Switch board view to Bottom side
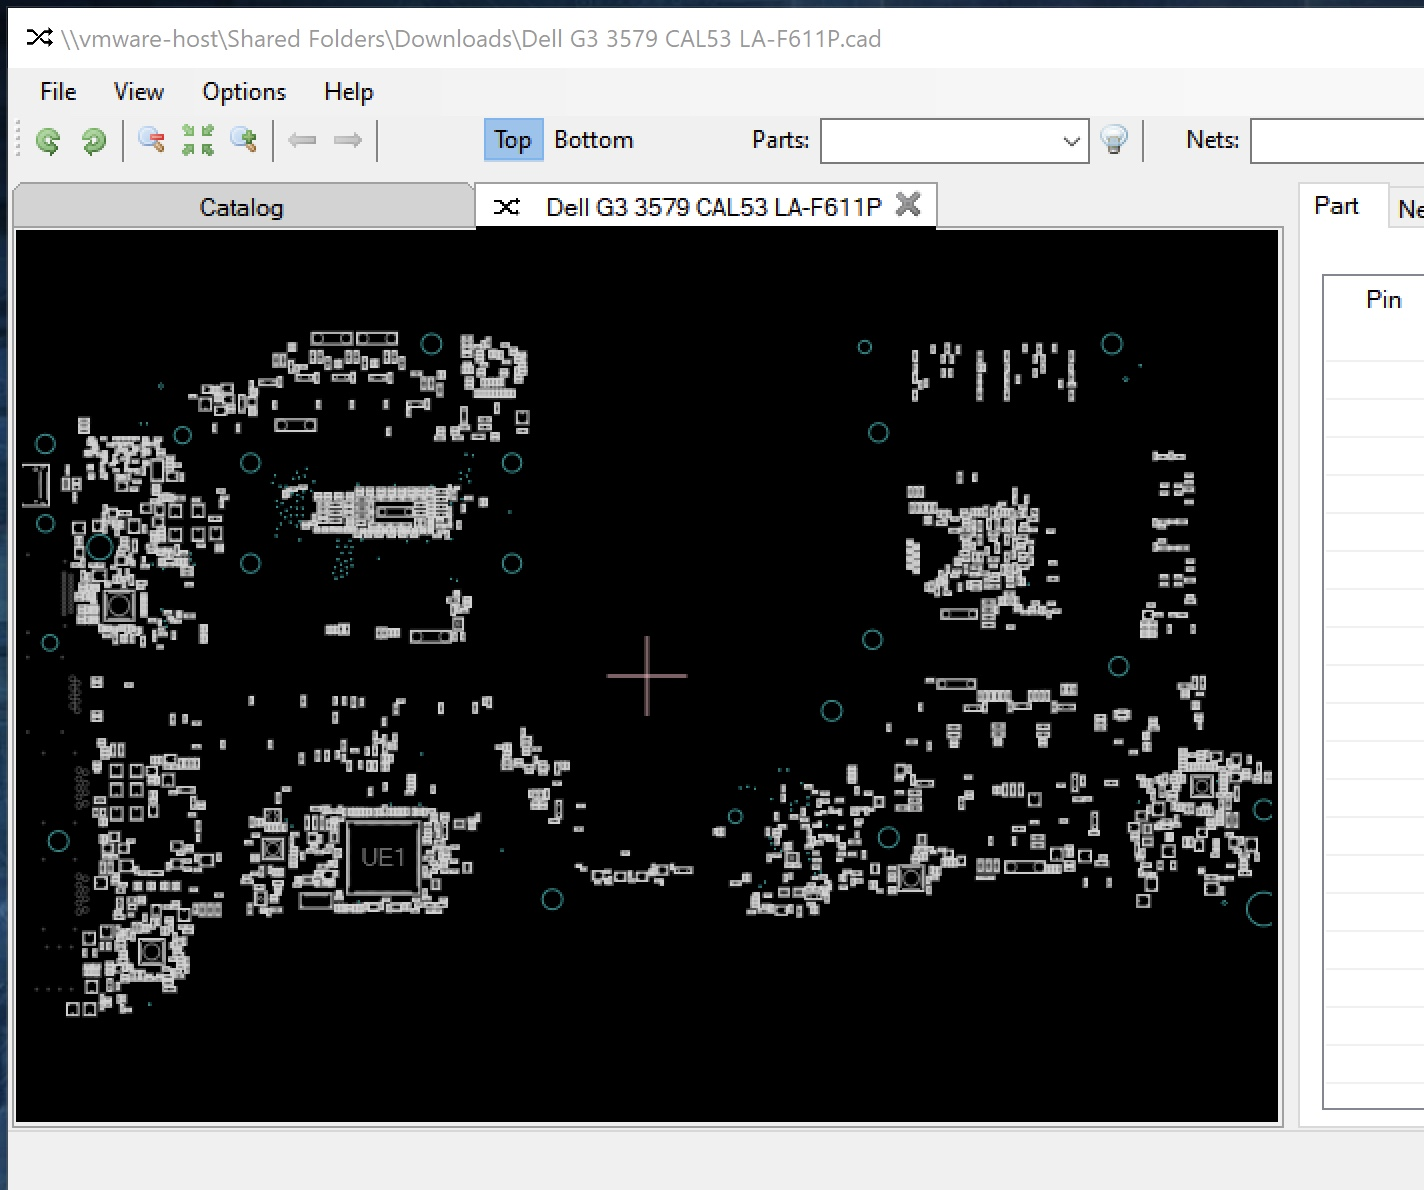Viewport: 1424px width, 1190px height. tap(594, 140)
